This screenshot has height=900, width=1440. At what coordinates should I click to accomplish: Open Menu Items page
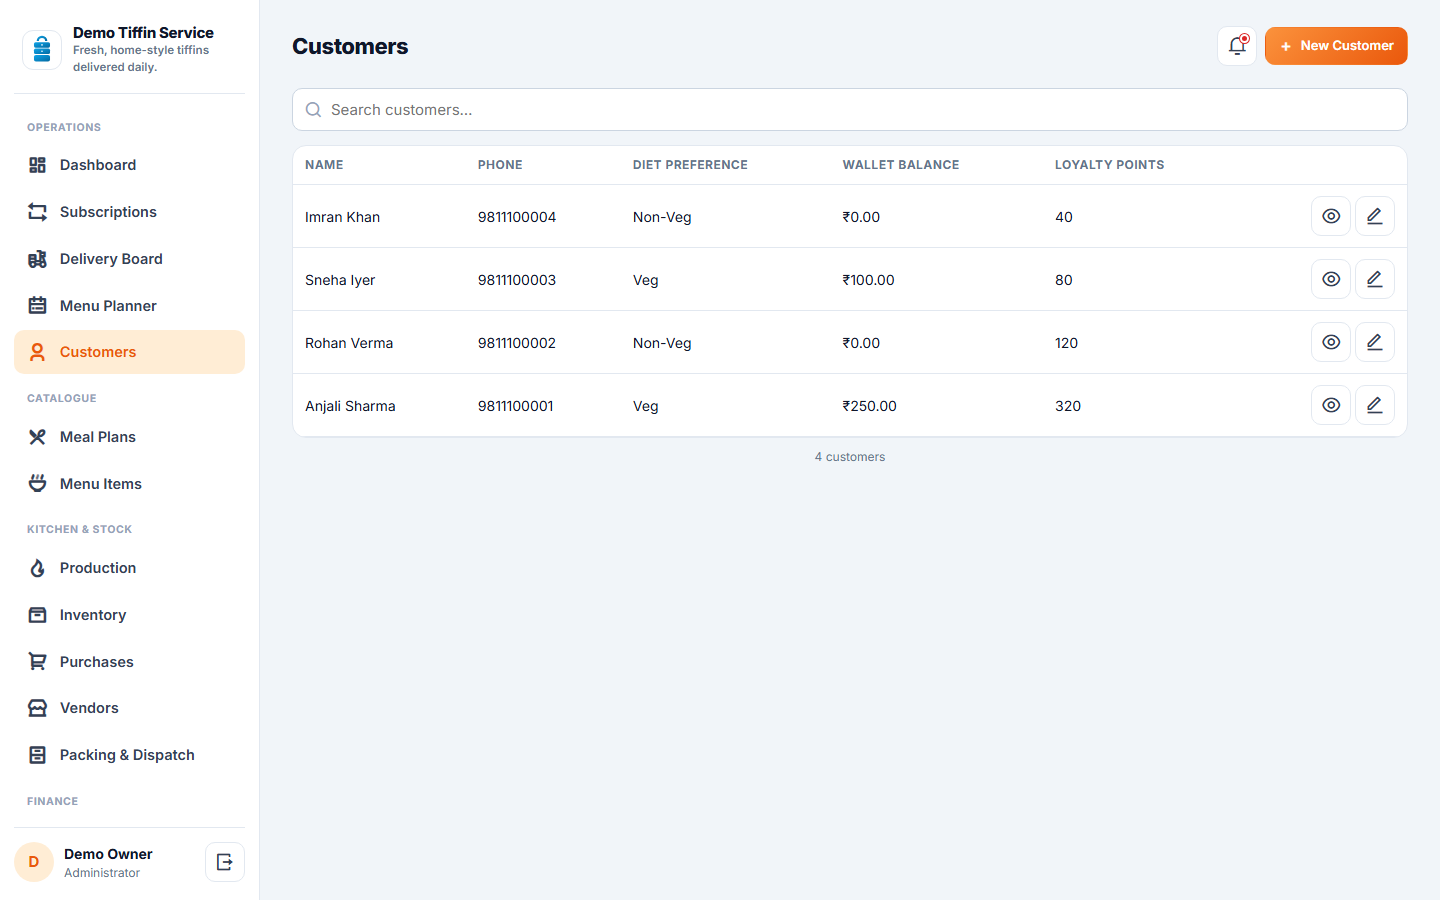coord(129,484)
